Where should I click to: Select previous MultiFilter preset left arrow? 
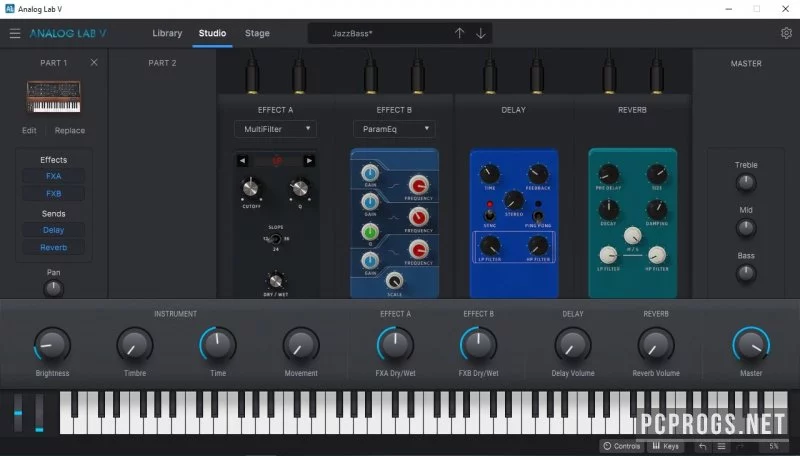pos(242,161)
